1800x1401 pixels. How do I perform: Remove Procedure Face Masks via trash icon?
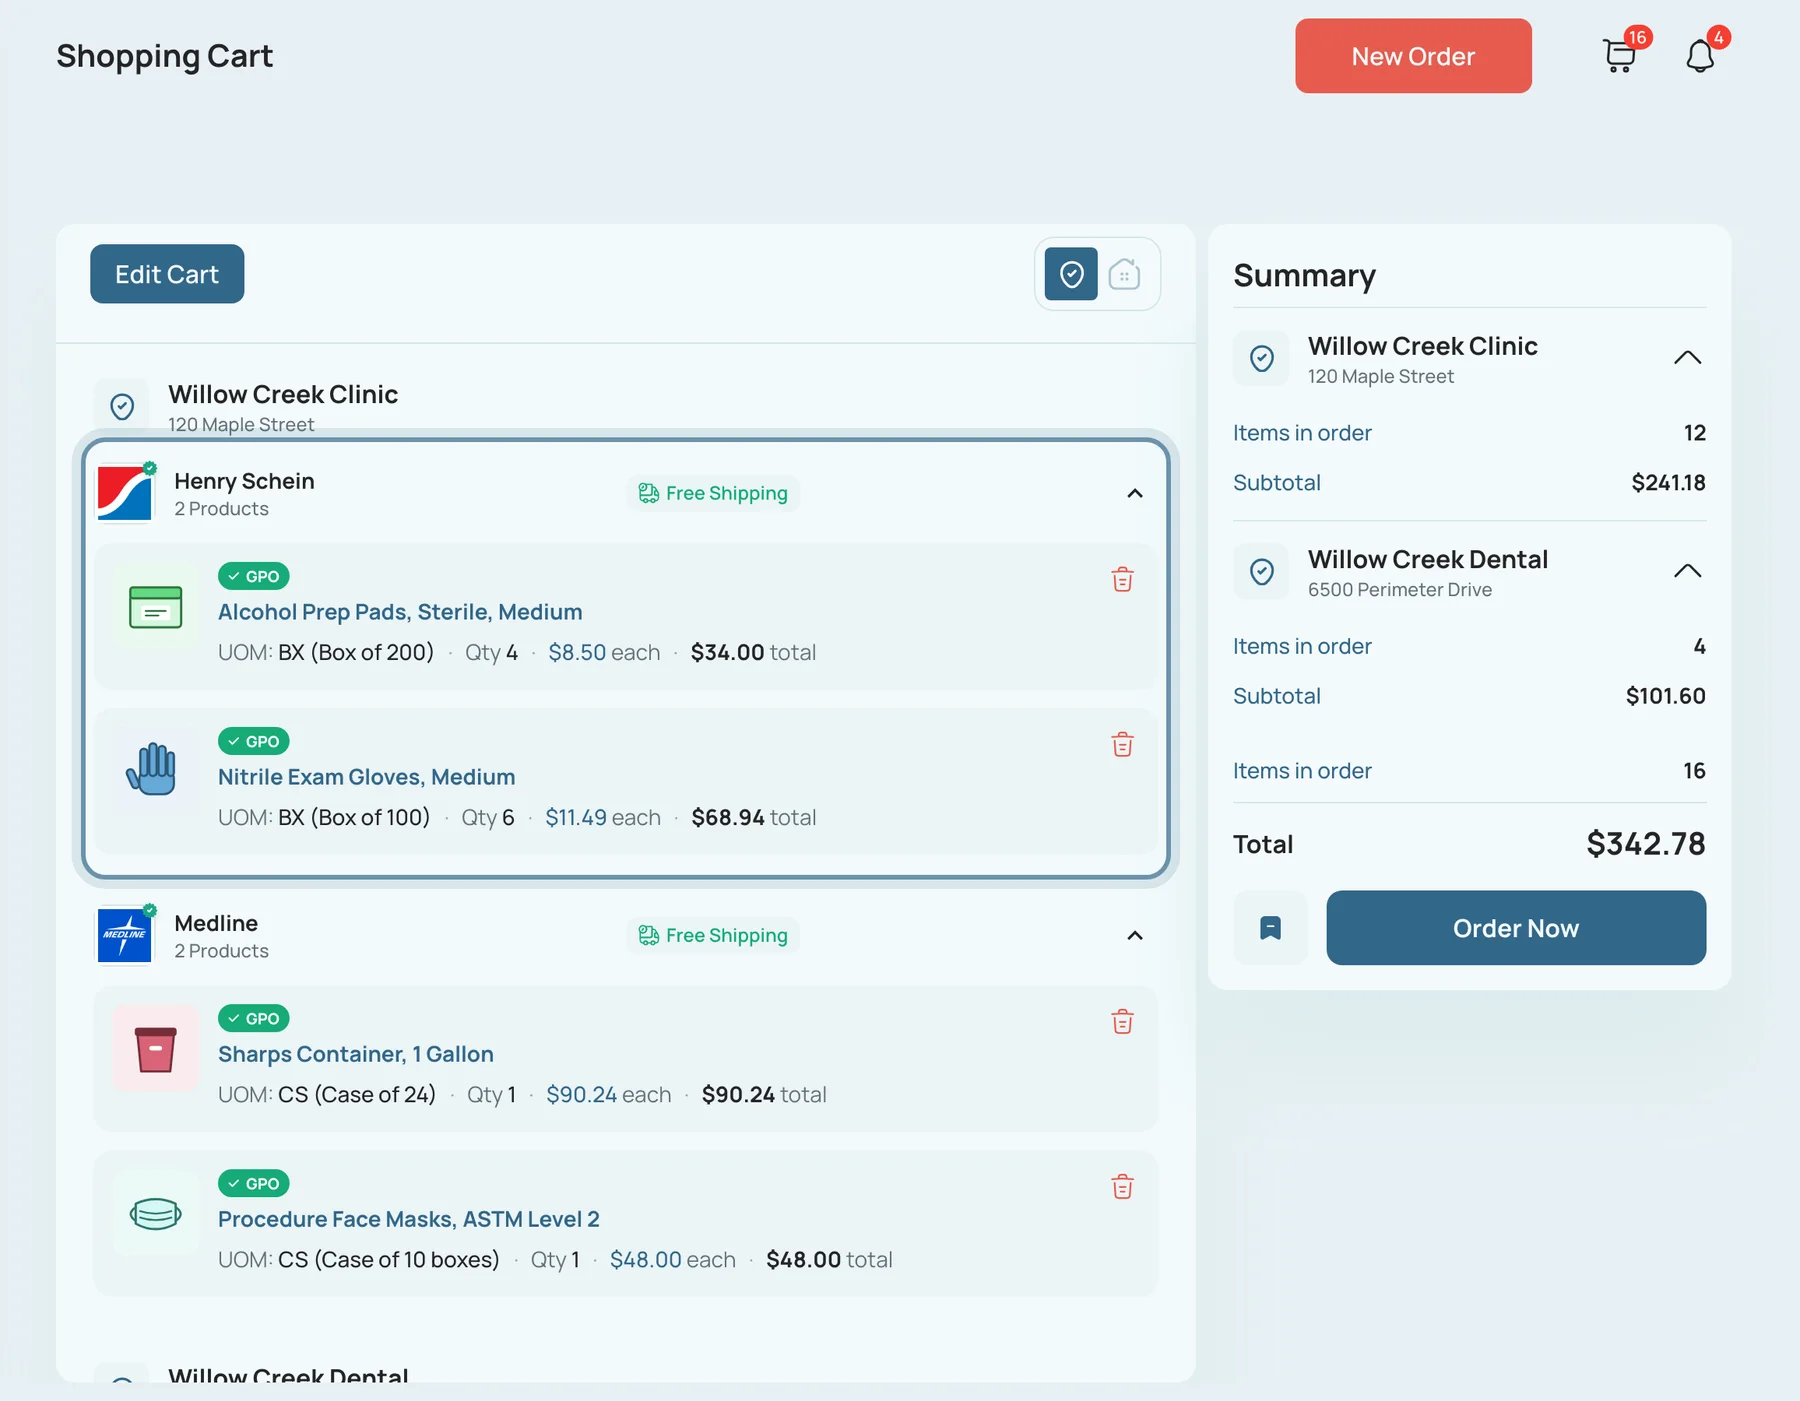[1122, 1187]
